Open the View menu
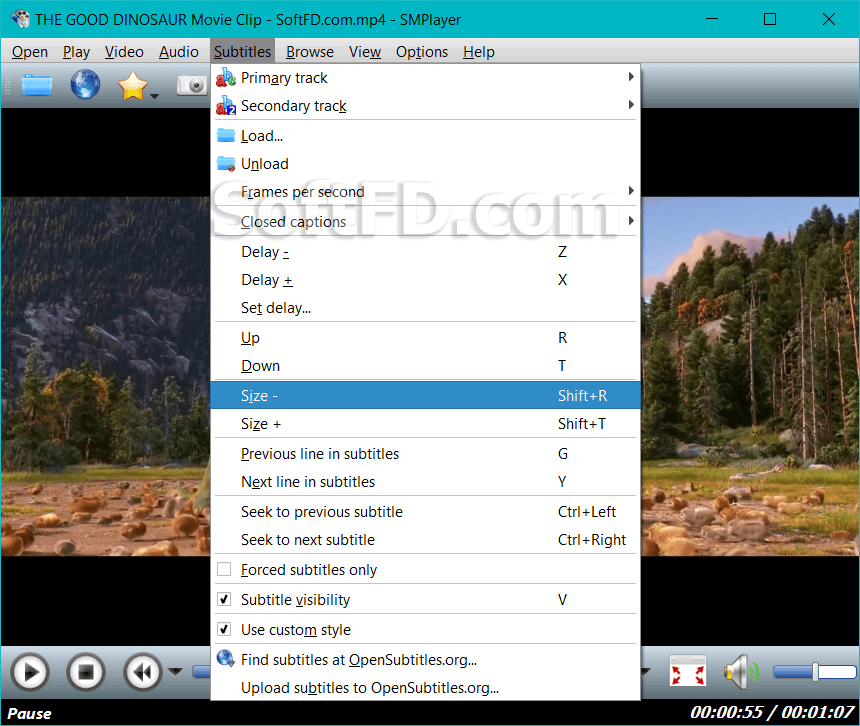This screenshot has height=726, width=860. (365, 52)
